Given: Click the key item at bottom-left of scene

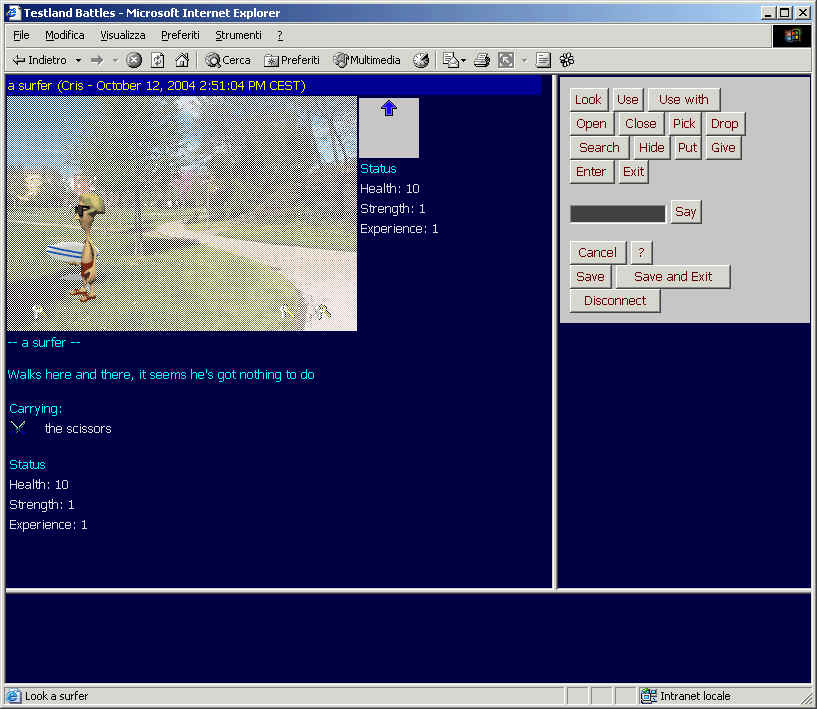Looking at the screenshot, I should coord(38,311).
